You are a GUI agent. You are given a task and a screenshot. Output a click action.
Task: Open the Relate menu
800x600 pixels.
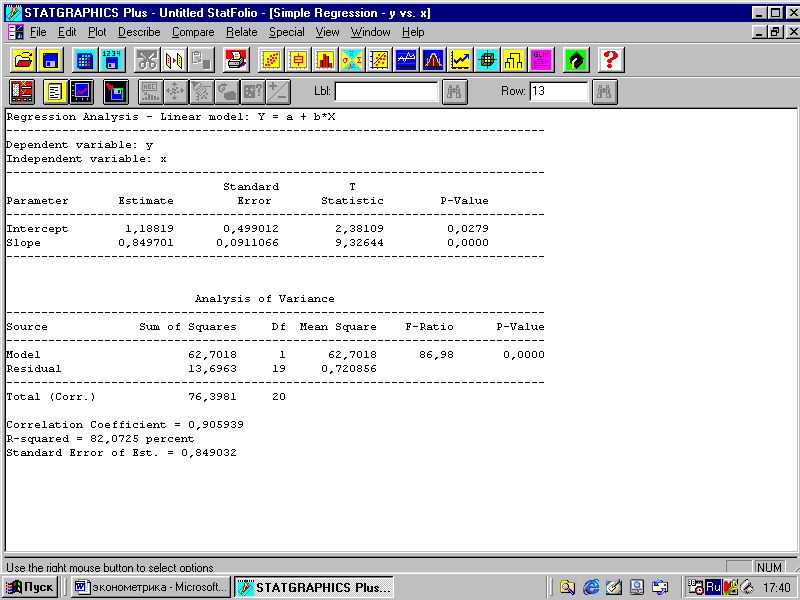[x=242, y=32]
